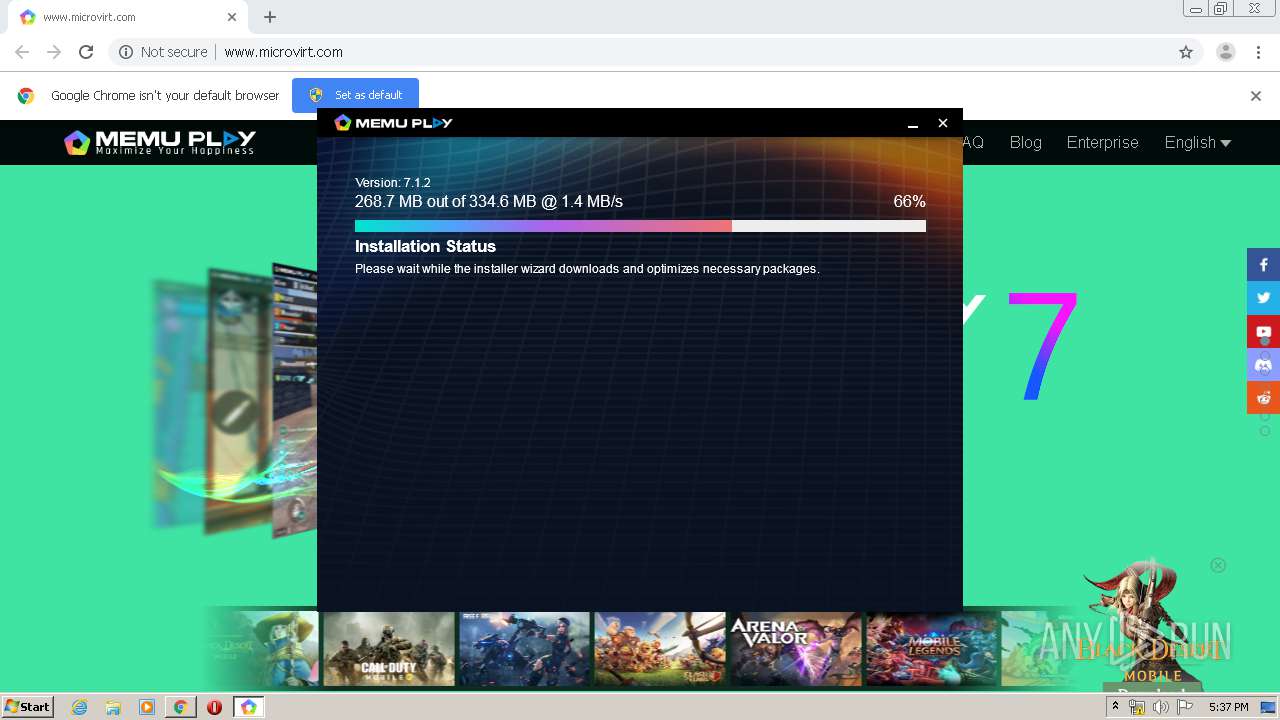Switch to MEmu installer in taskbar
The height and width of the screenshot is (720, 1280).
click(x=248, y=707)
